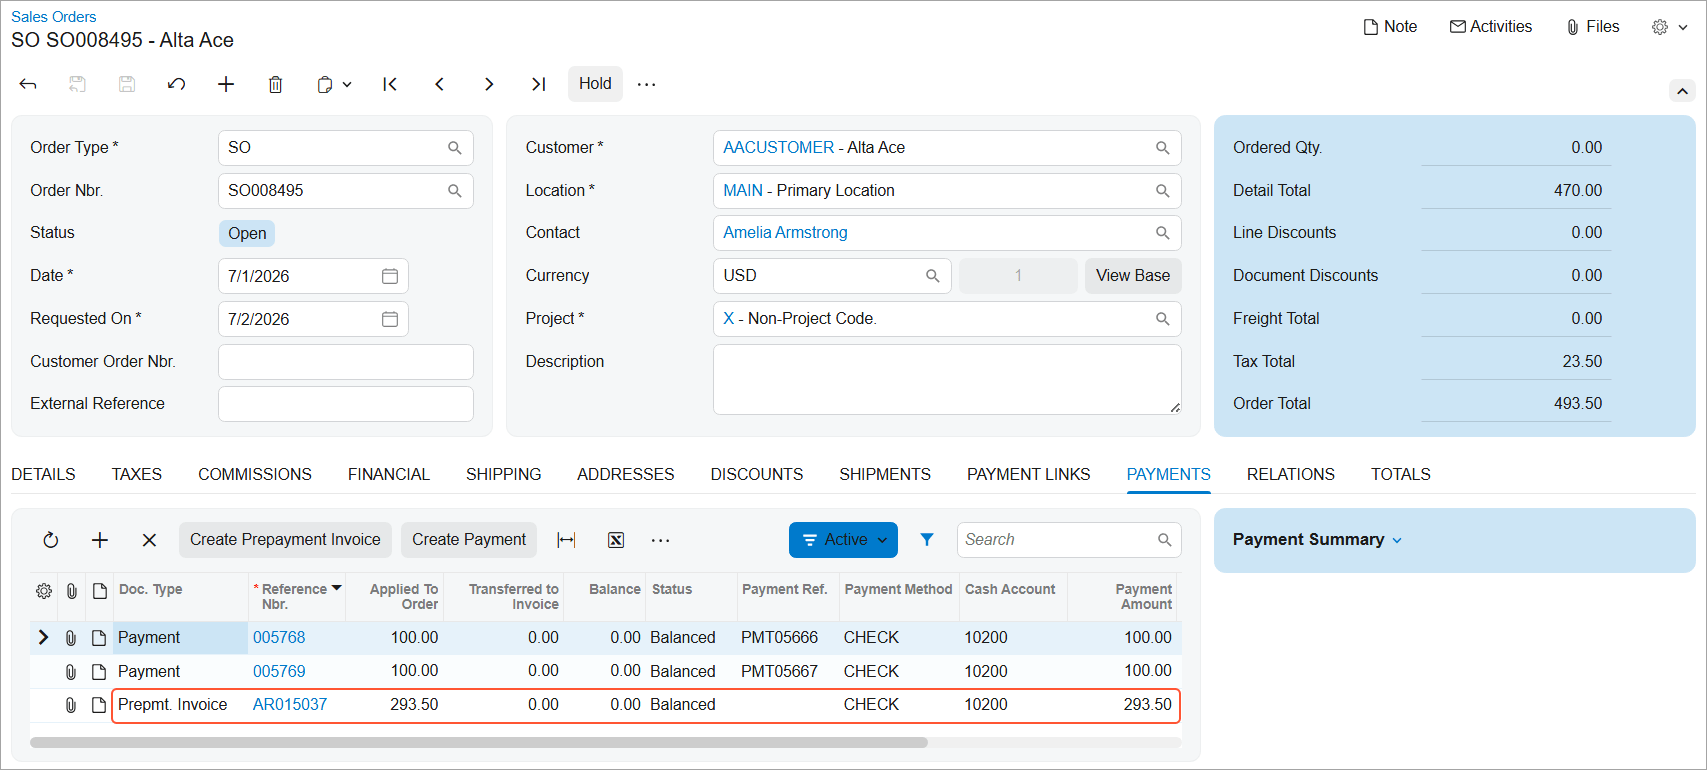
Task: Open the settings gear menu
Action: pyautogui.click(x=1669, y=27)
